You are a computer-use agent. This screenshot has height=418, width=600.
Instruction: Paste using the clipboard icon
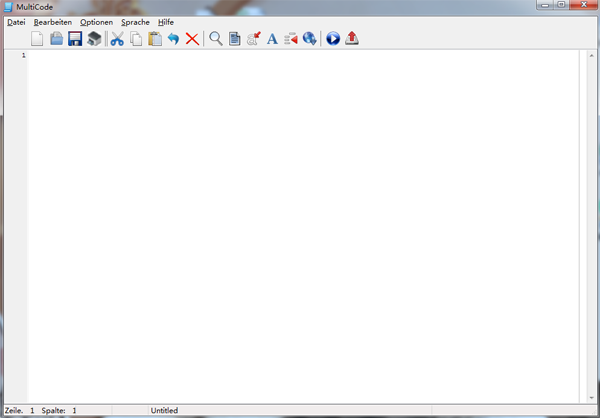click(155, 39)
